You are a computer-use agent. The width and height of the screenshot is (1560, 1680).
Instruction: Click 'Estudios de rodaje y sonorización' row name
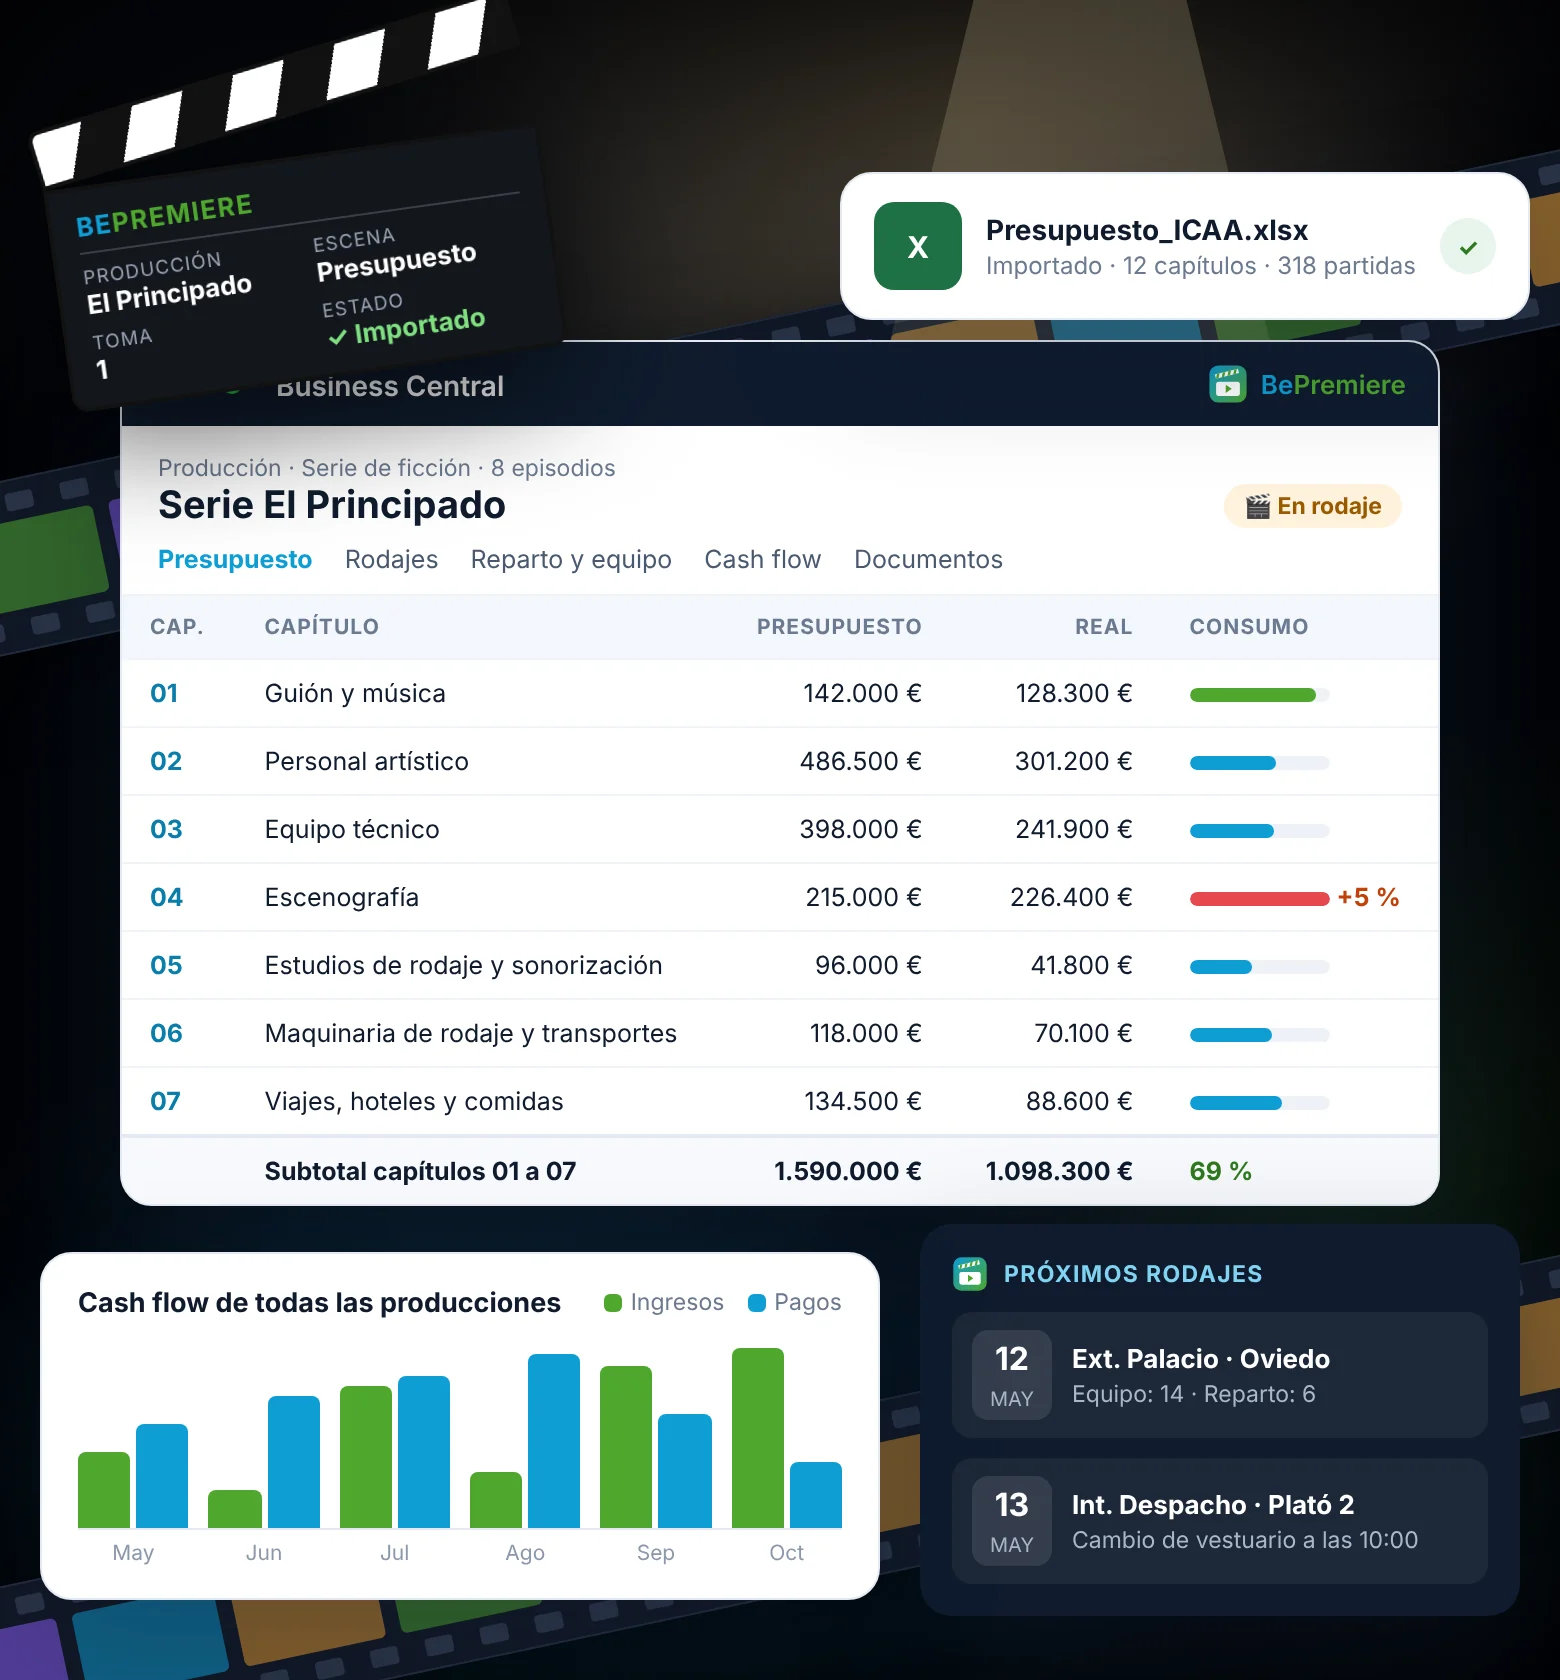pyautogui.click(x=464, y=965)
